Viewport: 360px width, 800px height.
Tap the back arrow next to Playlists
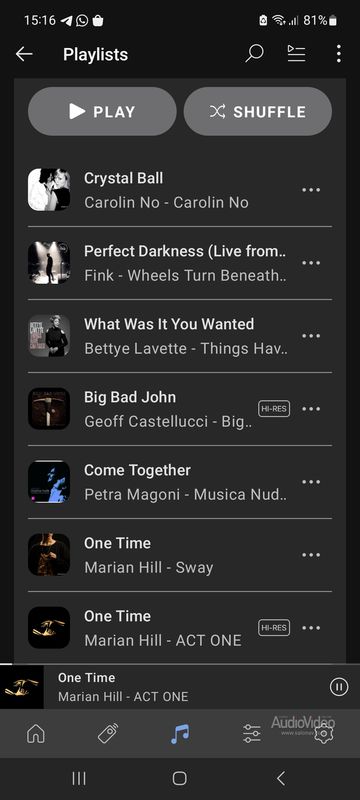24,54
